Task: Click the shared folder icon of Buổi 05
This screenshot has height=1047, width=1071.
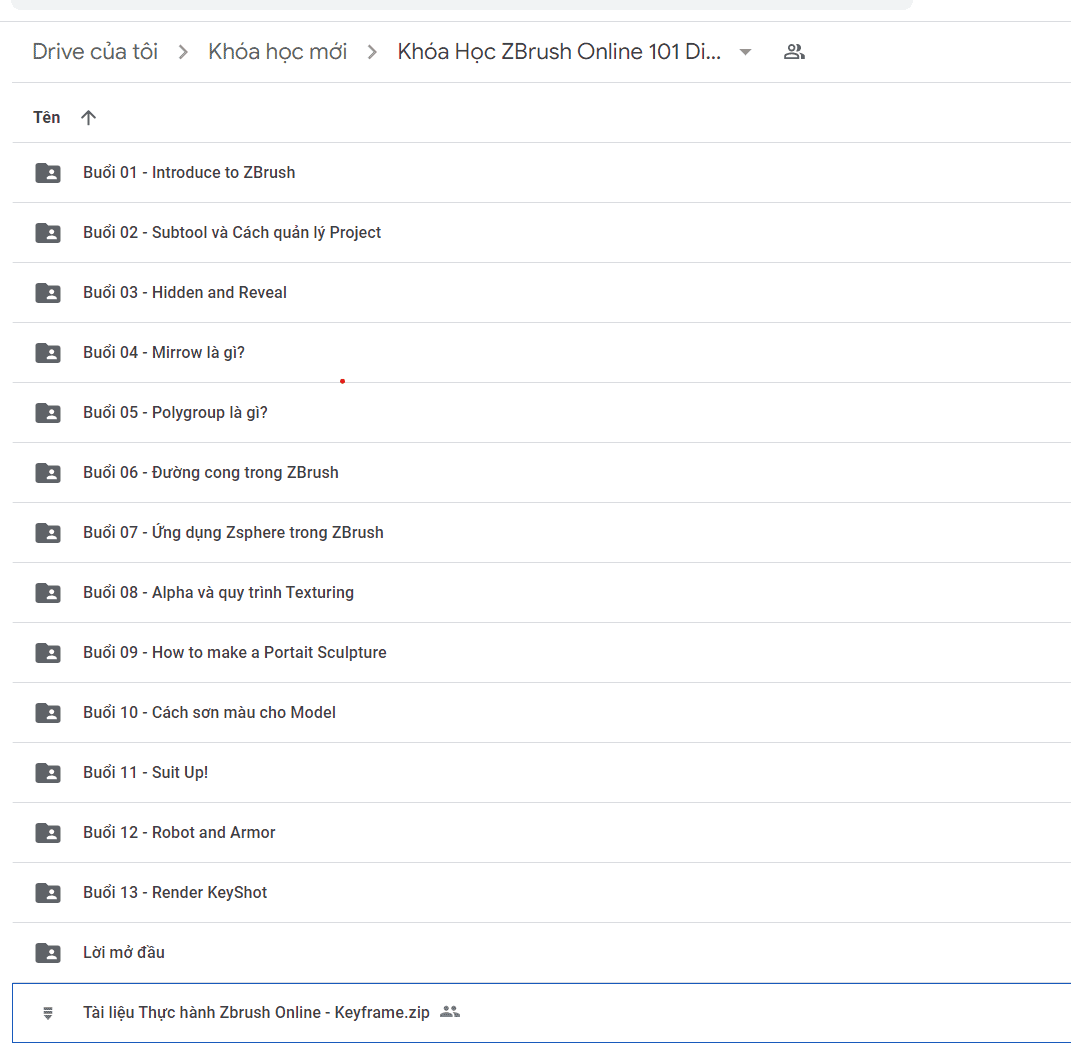Action: 48,413
